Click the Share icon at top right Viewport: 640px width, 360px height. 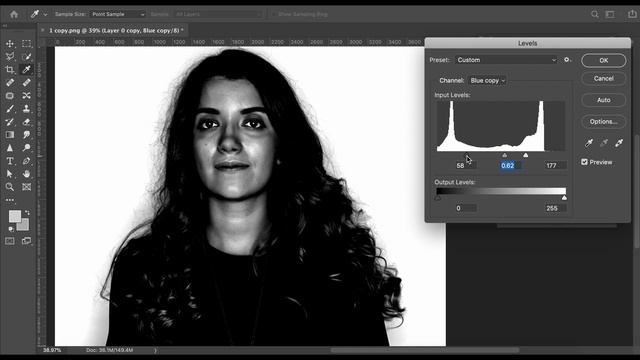click(632, 14)
